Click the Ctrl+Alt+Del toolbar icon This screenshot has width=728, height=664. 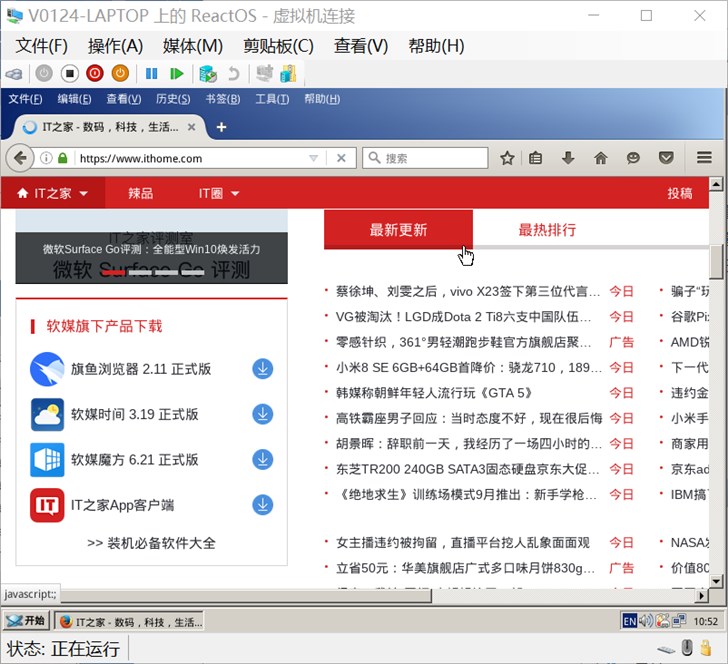point(14,74)
